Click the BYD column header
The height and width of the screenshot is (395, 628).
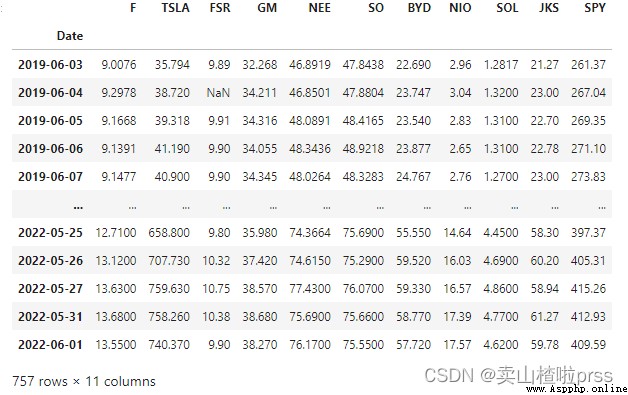[419, 8]
